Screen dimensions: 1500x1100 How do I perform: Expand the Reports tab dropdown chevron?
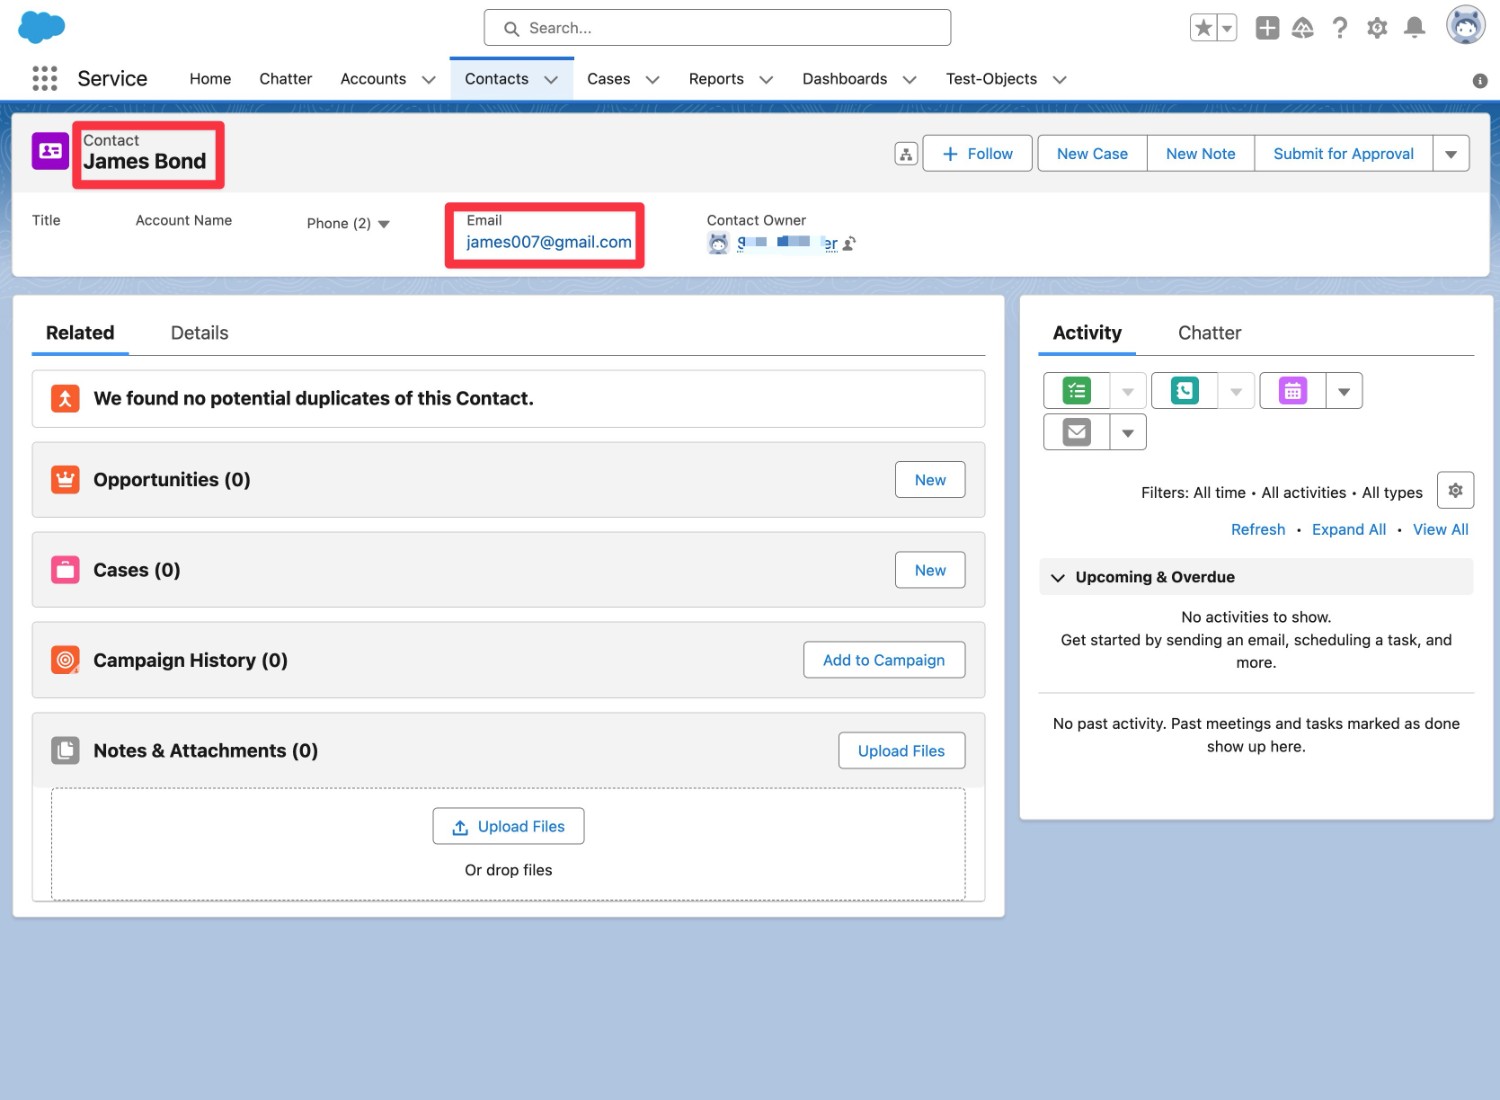click(x=767, y=80)
